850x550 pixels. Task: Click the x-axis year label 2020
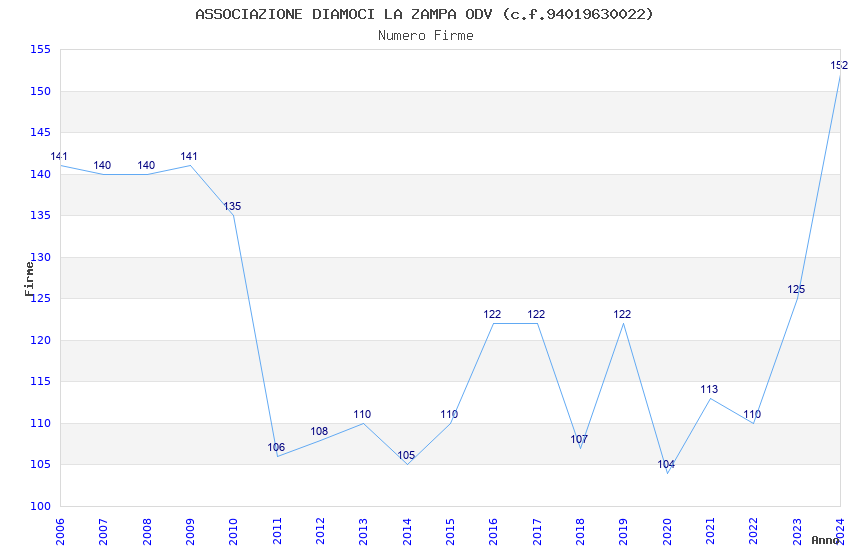click(x=667, y=532)
